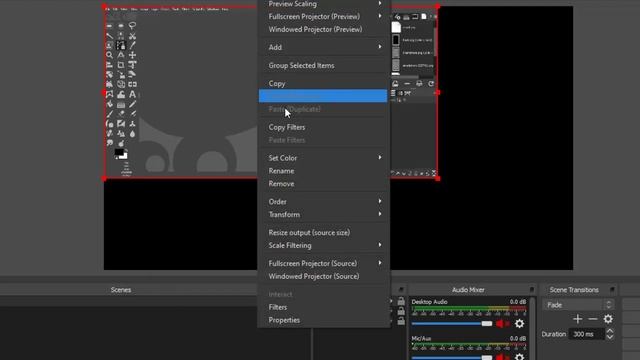Increase transition duration with up arrow
The height and width of the screenshot is (360, 640).
pyautogui.click(x=609, y=331)
